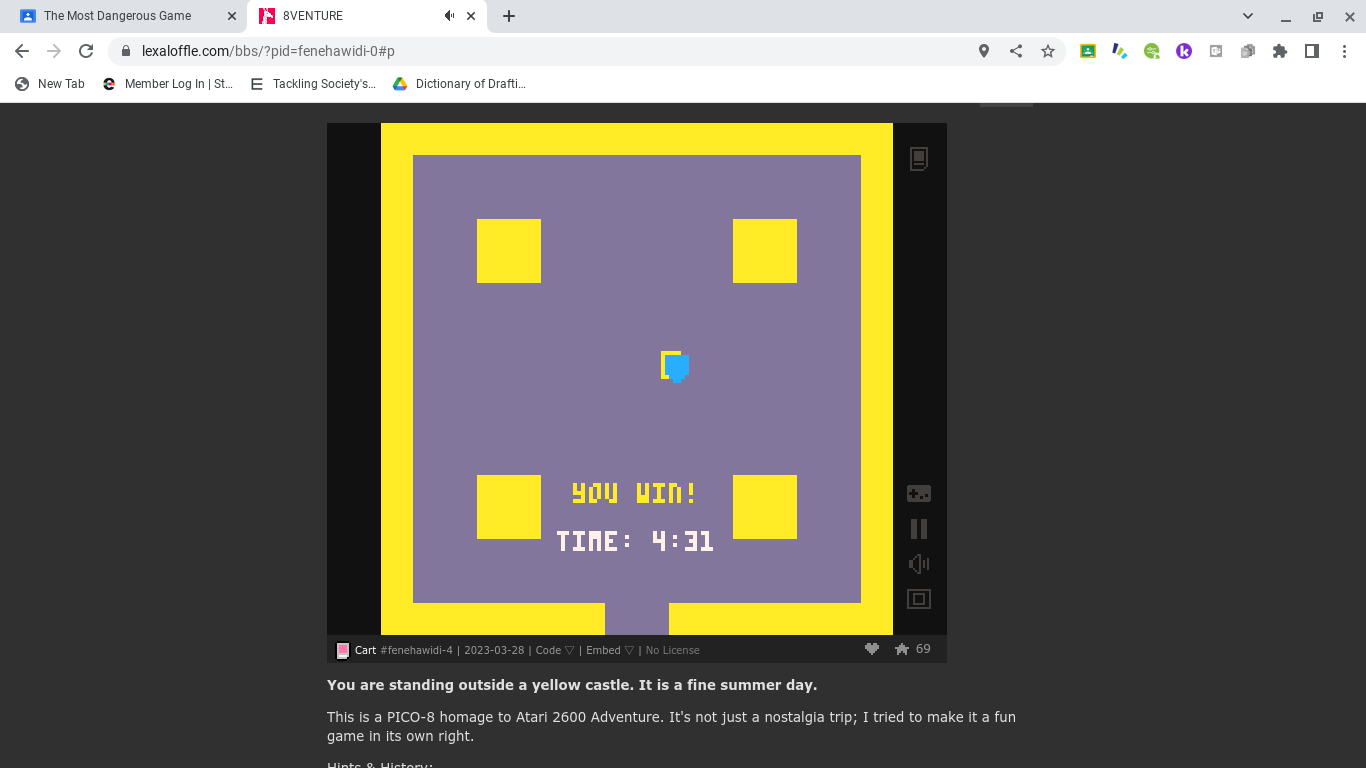Open the Google Classroom extension
Image resolution: width=1366 pixels, height=768 pixels.
1088,51
